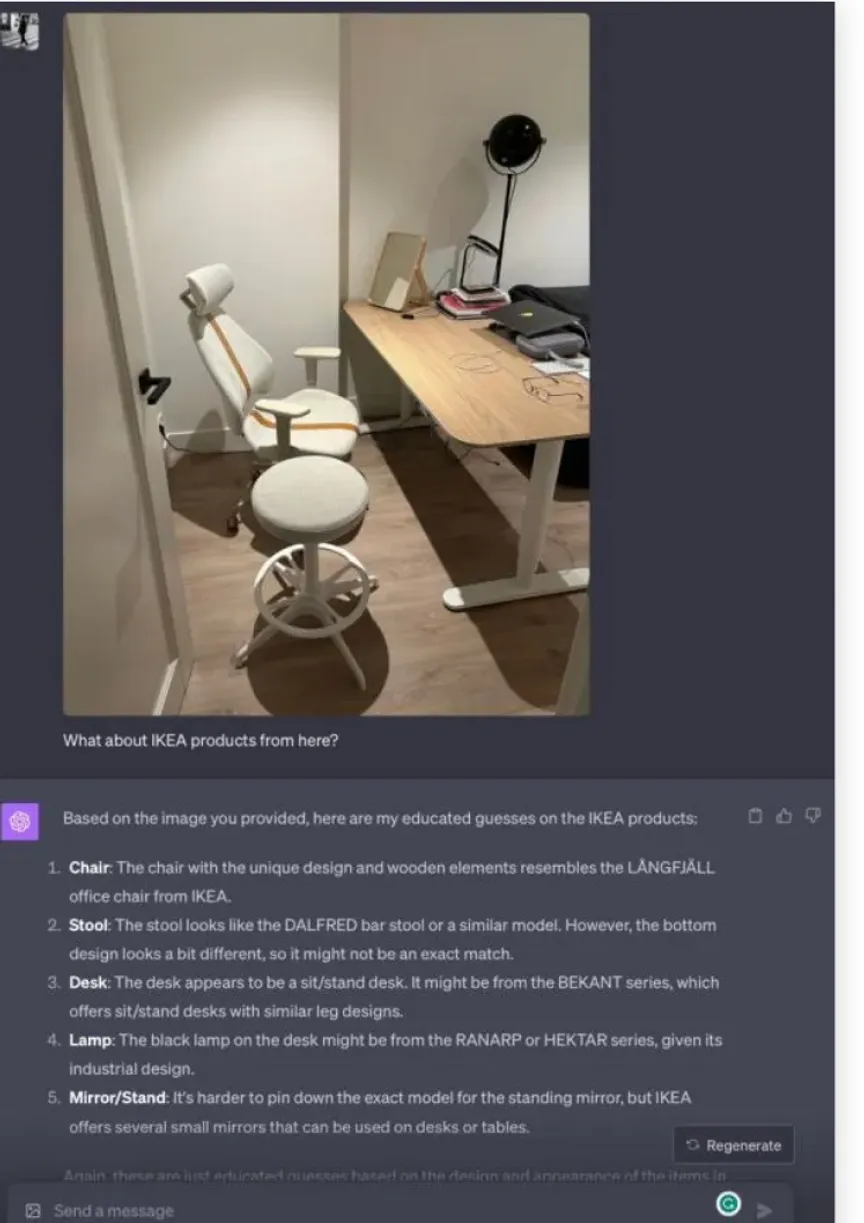Click the Regenerate button
Screen dimensions: 864x1223
coord(734,1145)
